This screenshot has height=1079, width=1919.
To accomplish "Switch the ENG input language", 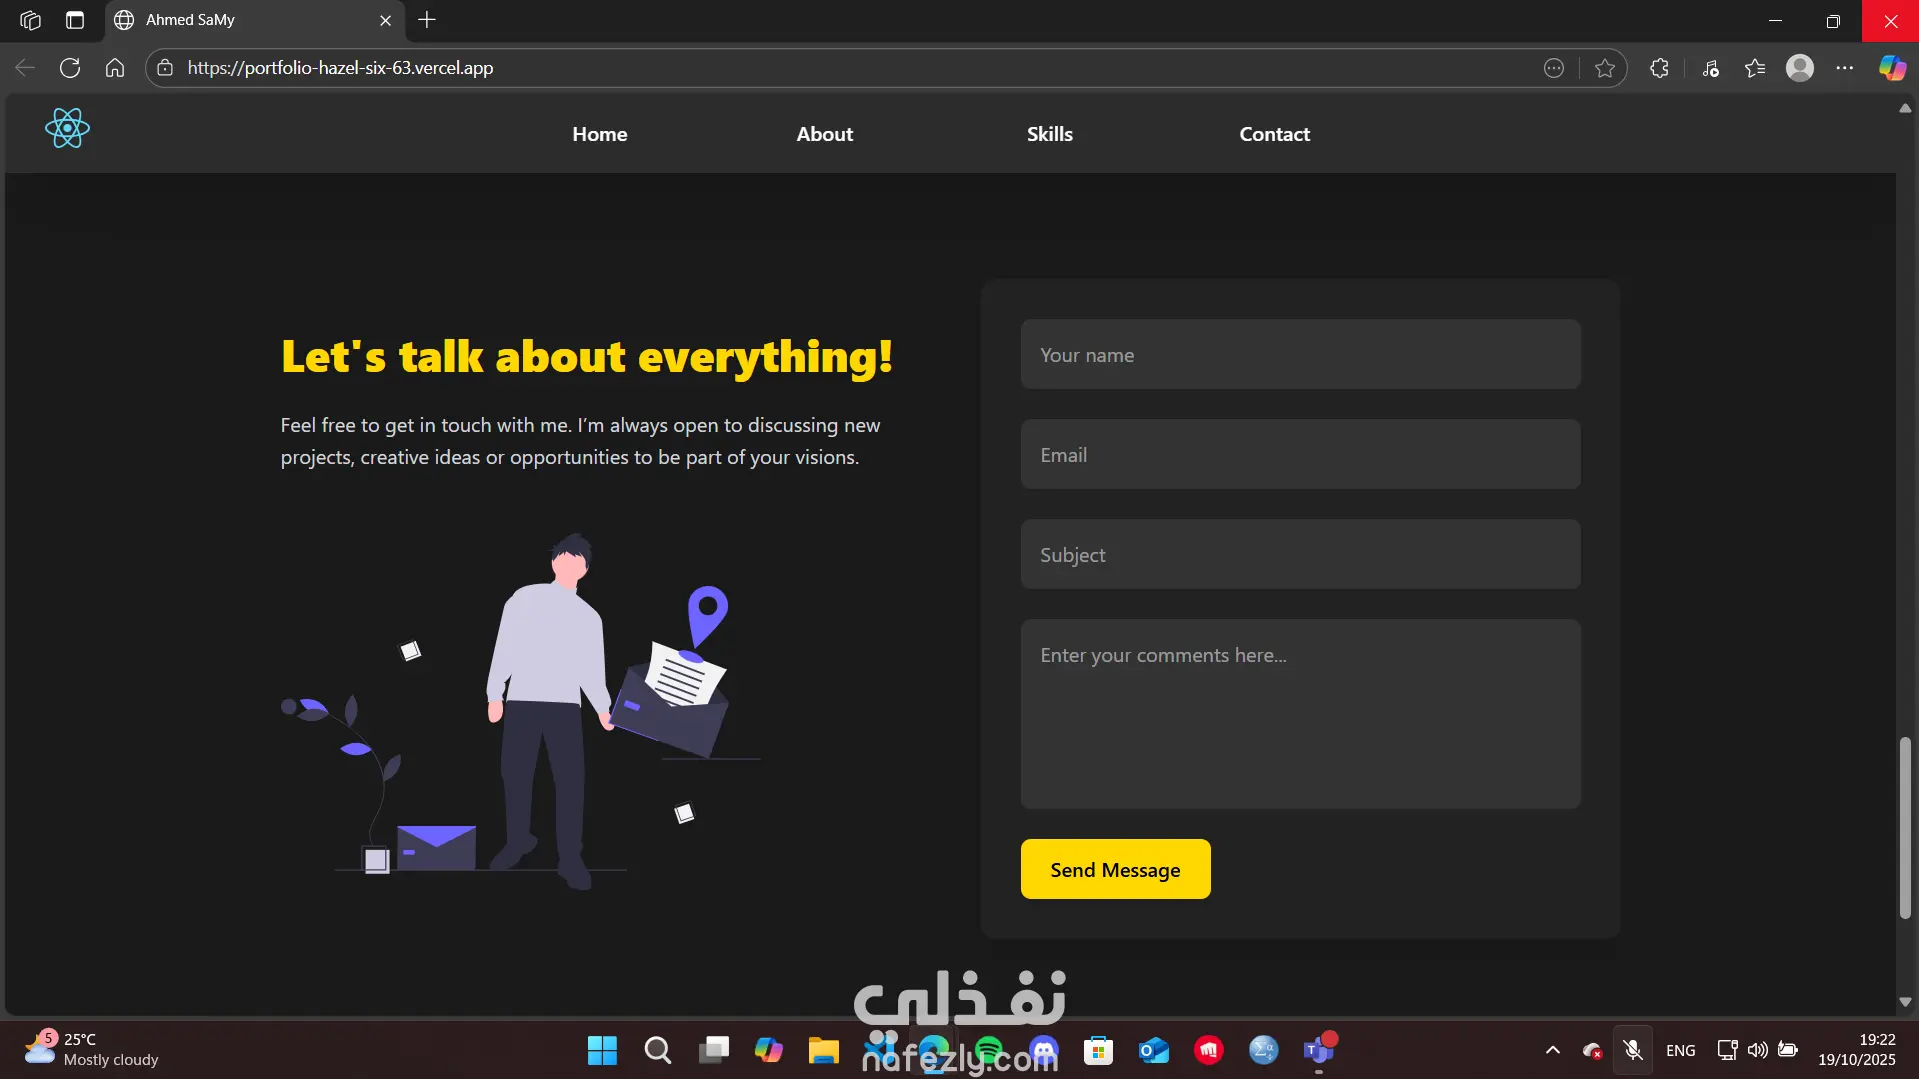I will pyautogui.click(x=1681, y=1051).
